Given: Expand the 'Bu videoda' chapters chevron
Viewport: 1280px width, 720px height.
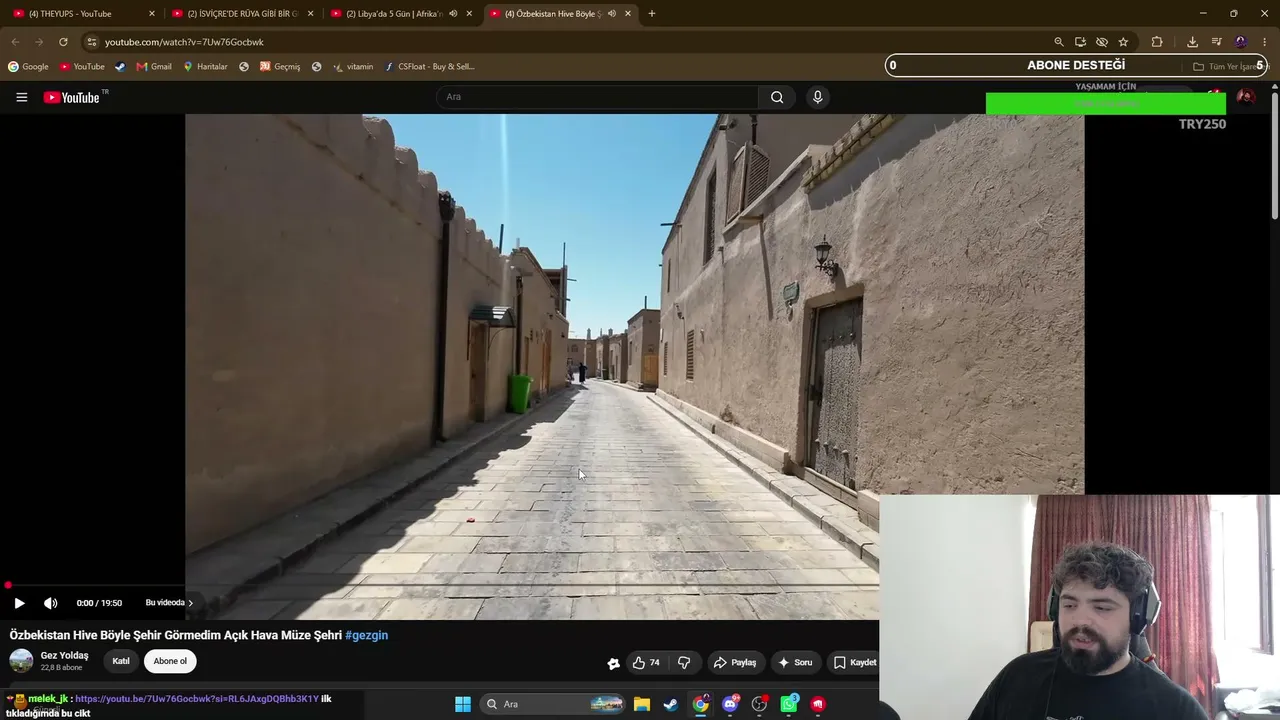Looking at the screenshot, I should click(x=190, y=603).
